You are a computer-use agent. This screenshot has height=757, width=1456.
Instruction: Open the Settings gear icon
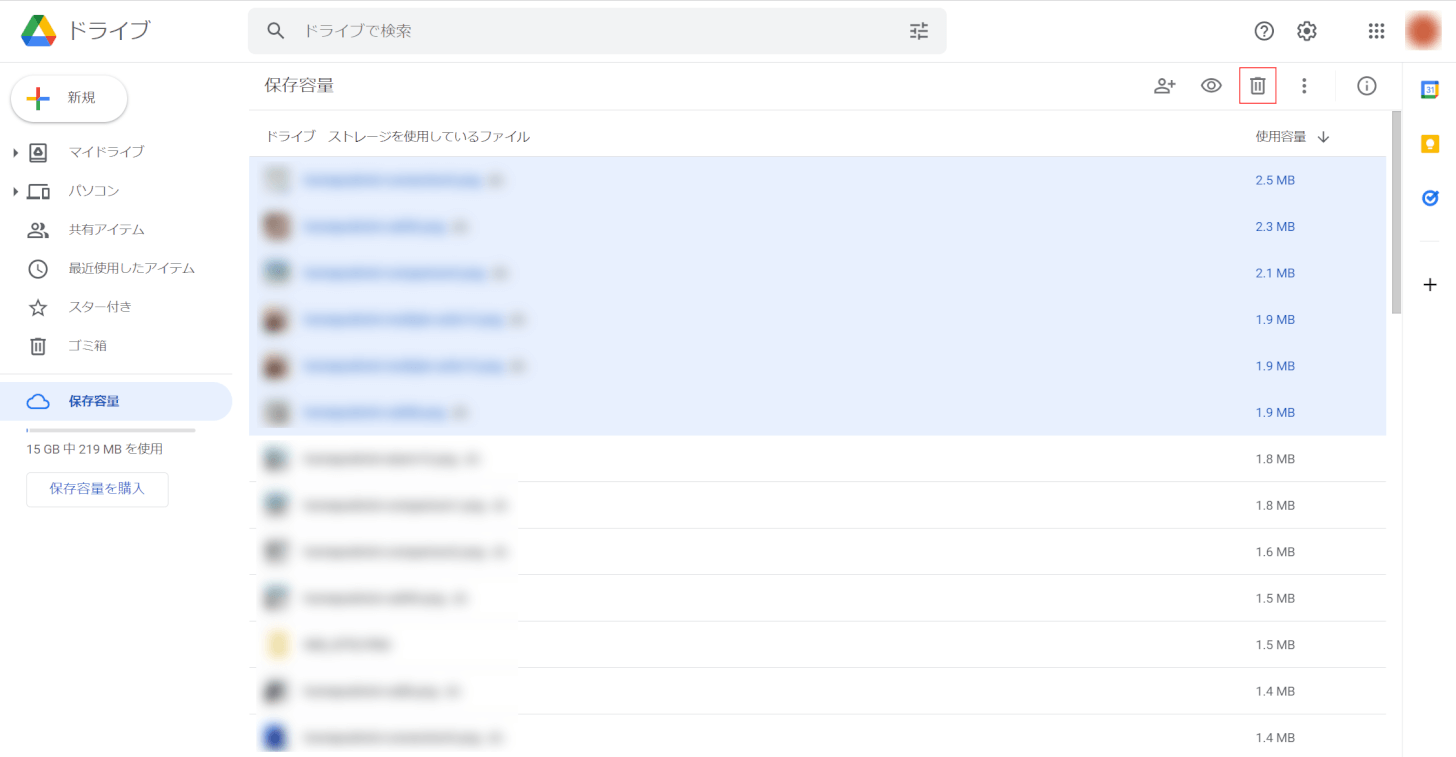(x=1307, y=31)
